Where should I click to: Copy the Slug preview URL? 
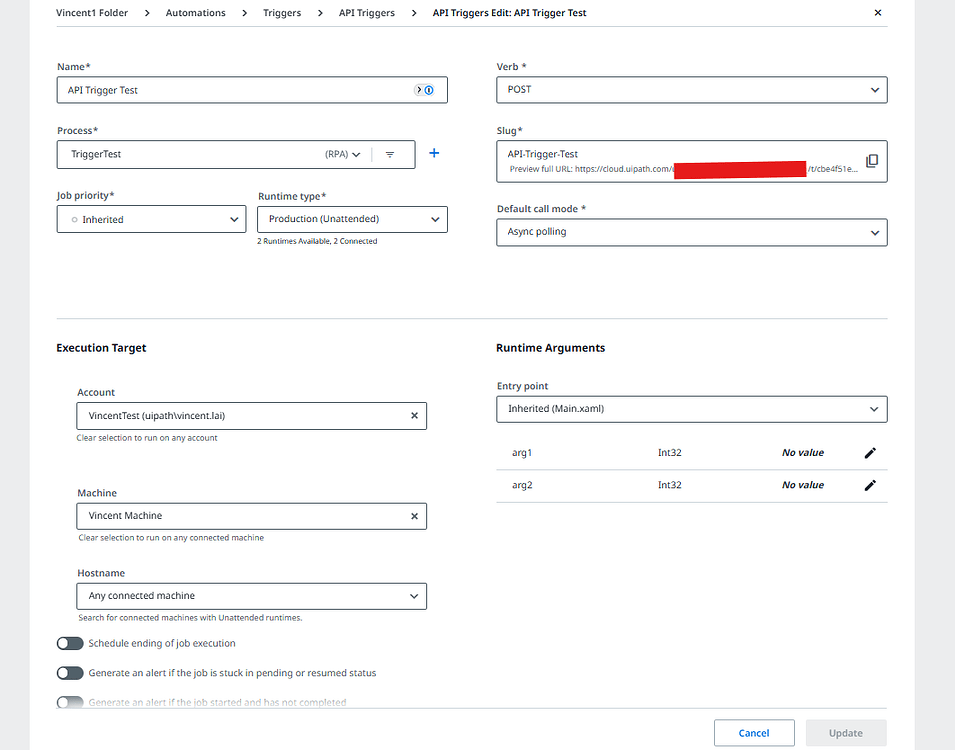click(872, 160)
